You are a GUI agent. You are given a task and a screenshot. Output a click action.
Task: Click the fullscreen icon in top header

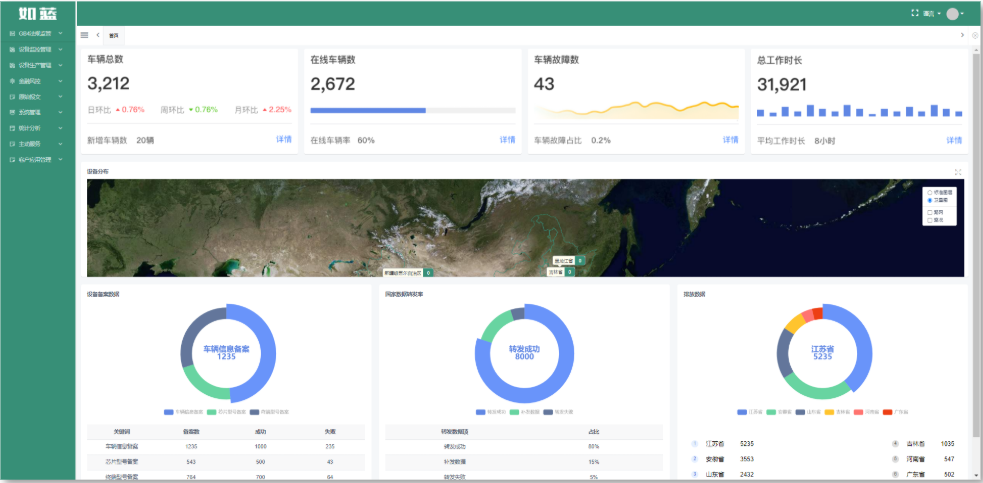point(914,13)
